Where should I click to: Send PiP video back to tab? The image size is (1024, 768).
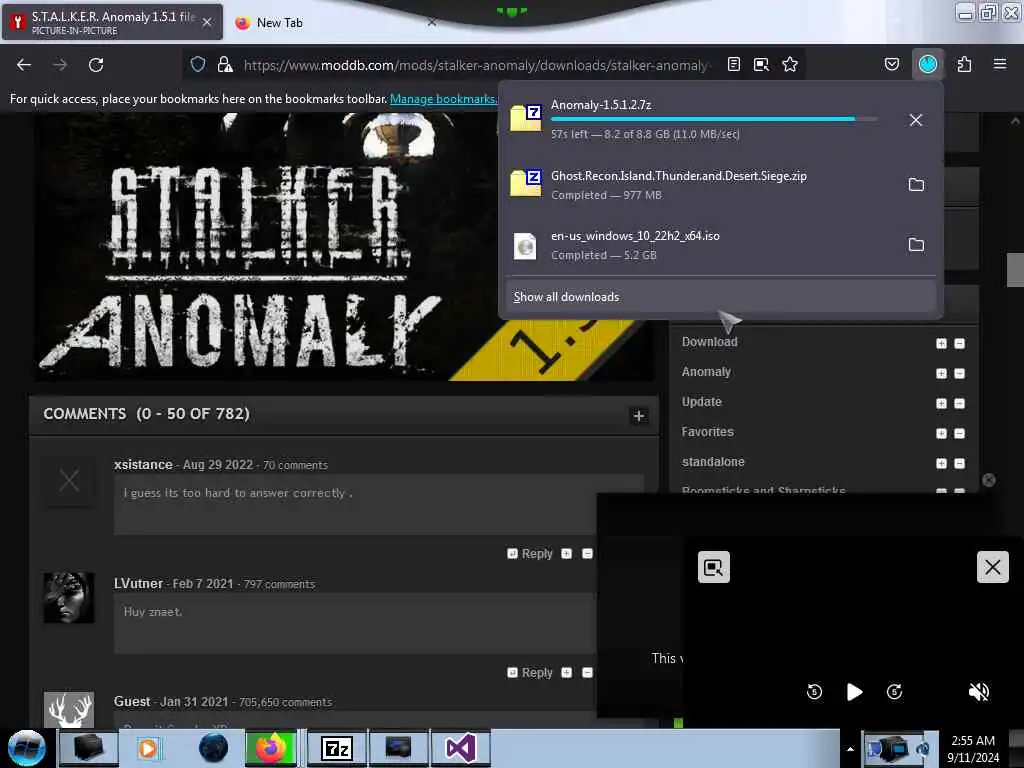713,567
